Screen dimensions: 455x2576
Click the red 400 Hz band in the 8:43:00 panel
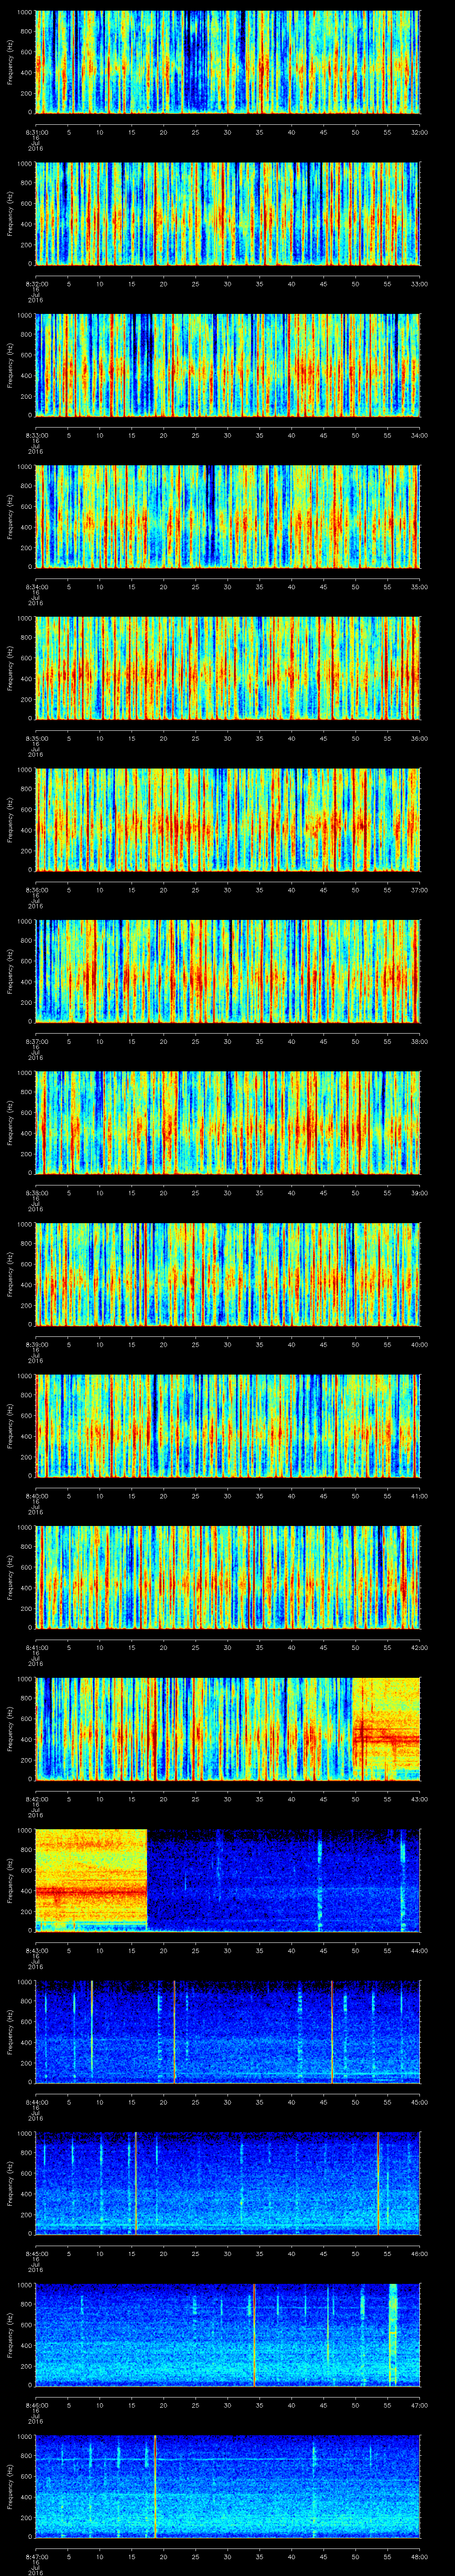(91, 1891)
